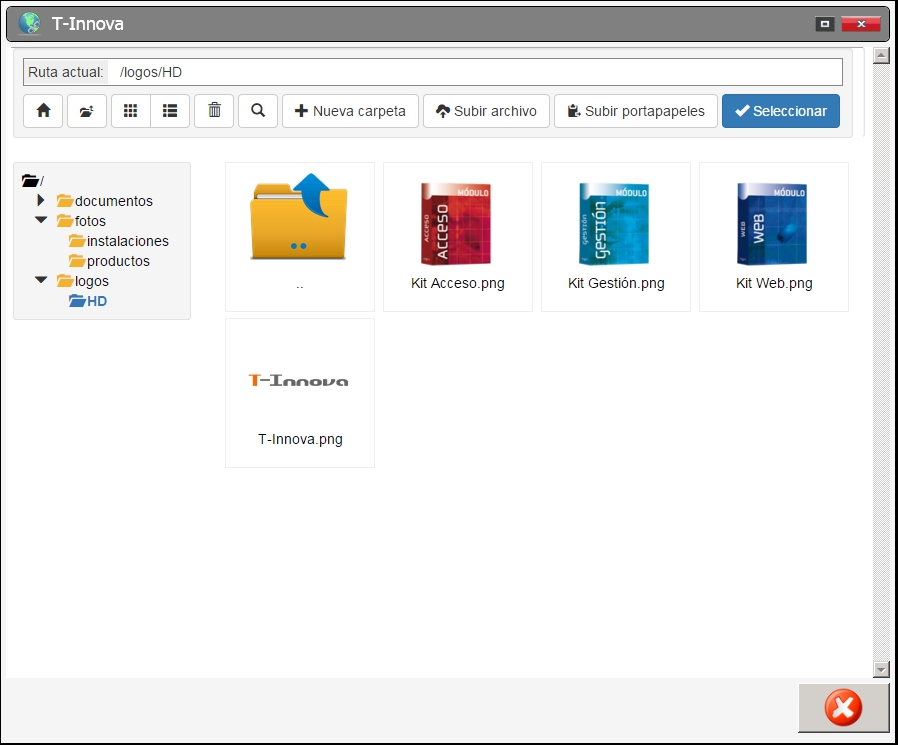Collapse the fotos folder arrow
This screenshot has height=745, width=898.
(x=41, y=220)
